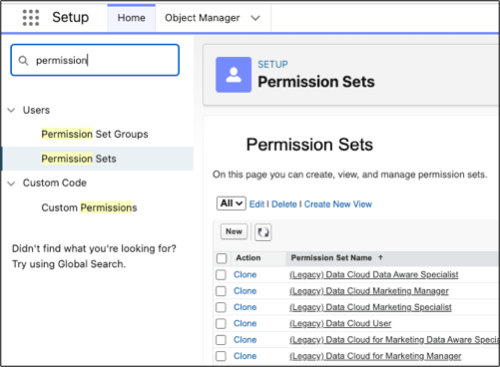The image size is (500, 367).
Task: Click the Action column header
Action: [248, 258]
